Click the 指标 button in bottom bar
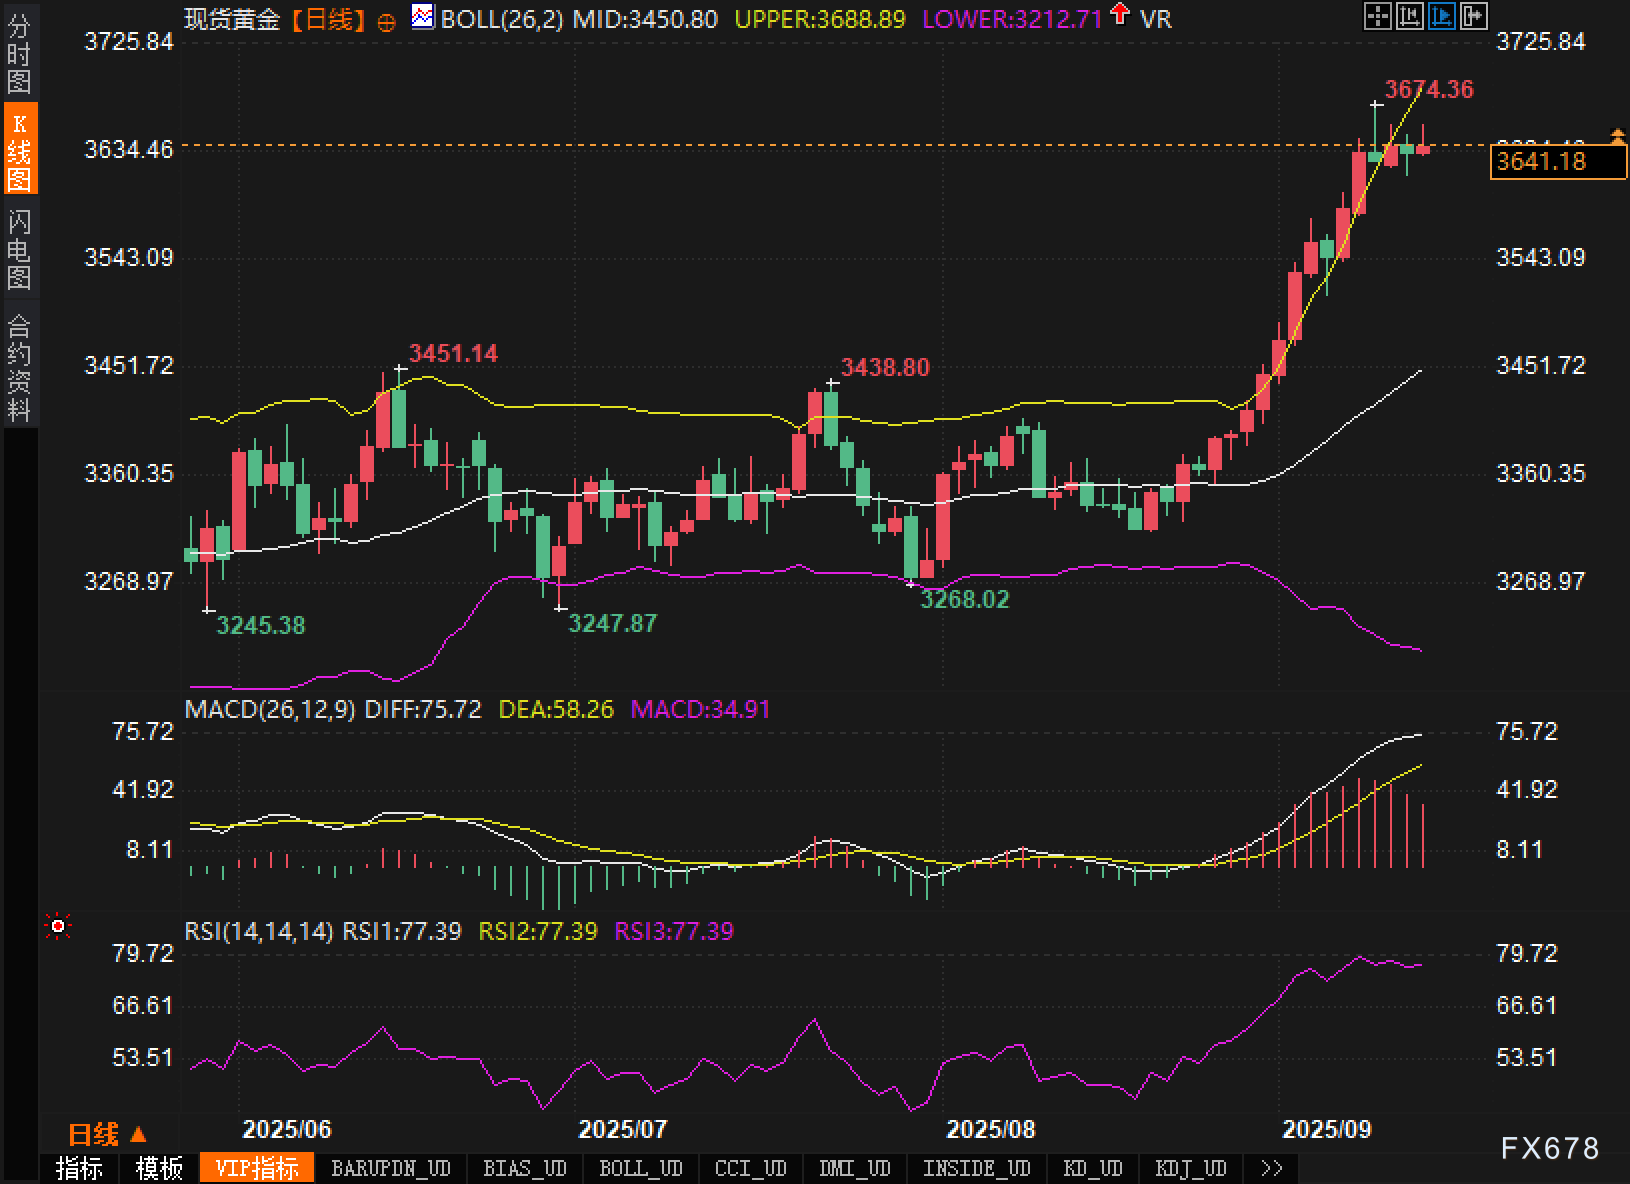Screen dimensions: 1630x1184 79,1168
